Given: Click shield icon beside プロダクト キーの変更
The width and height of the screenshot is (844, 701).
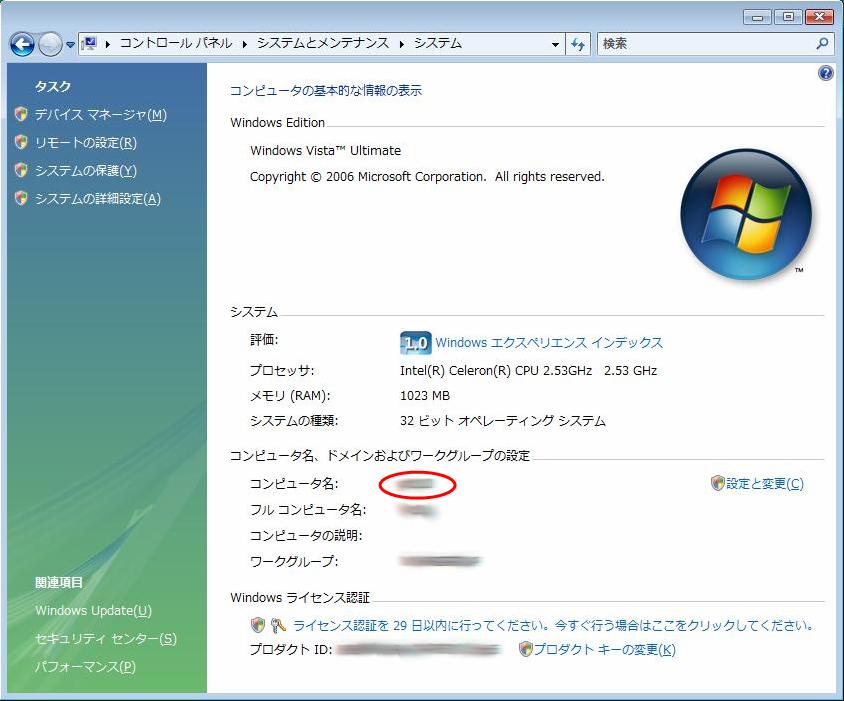Looking at the screenshot, I should click(525, 649).
